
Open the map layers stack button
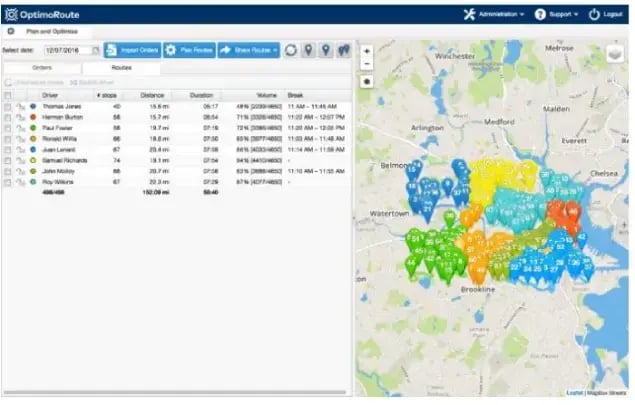(615, 54)
